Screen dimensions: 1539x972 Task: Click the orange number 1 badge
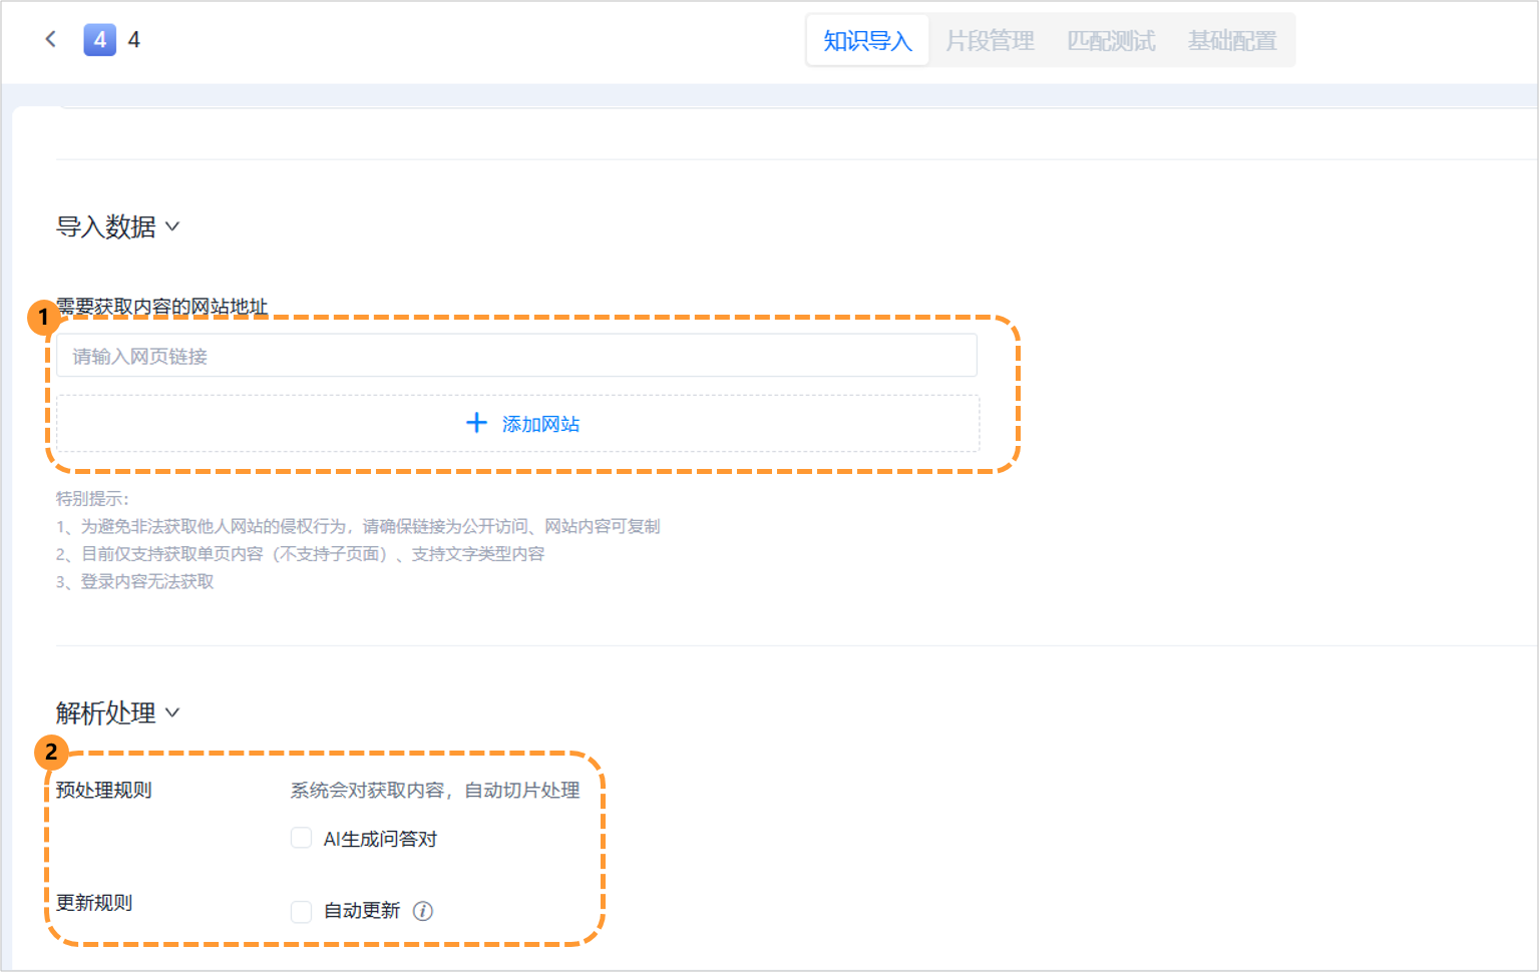click(43, 318)
